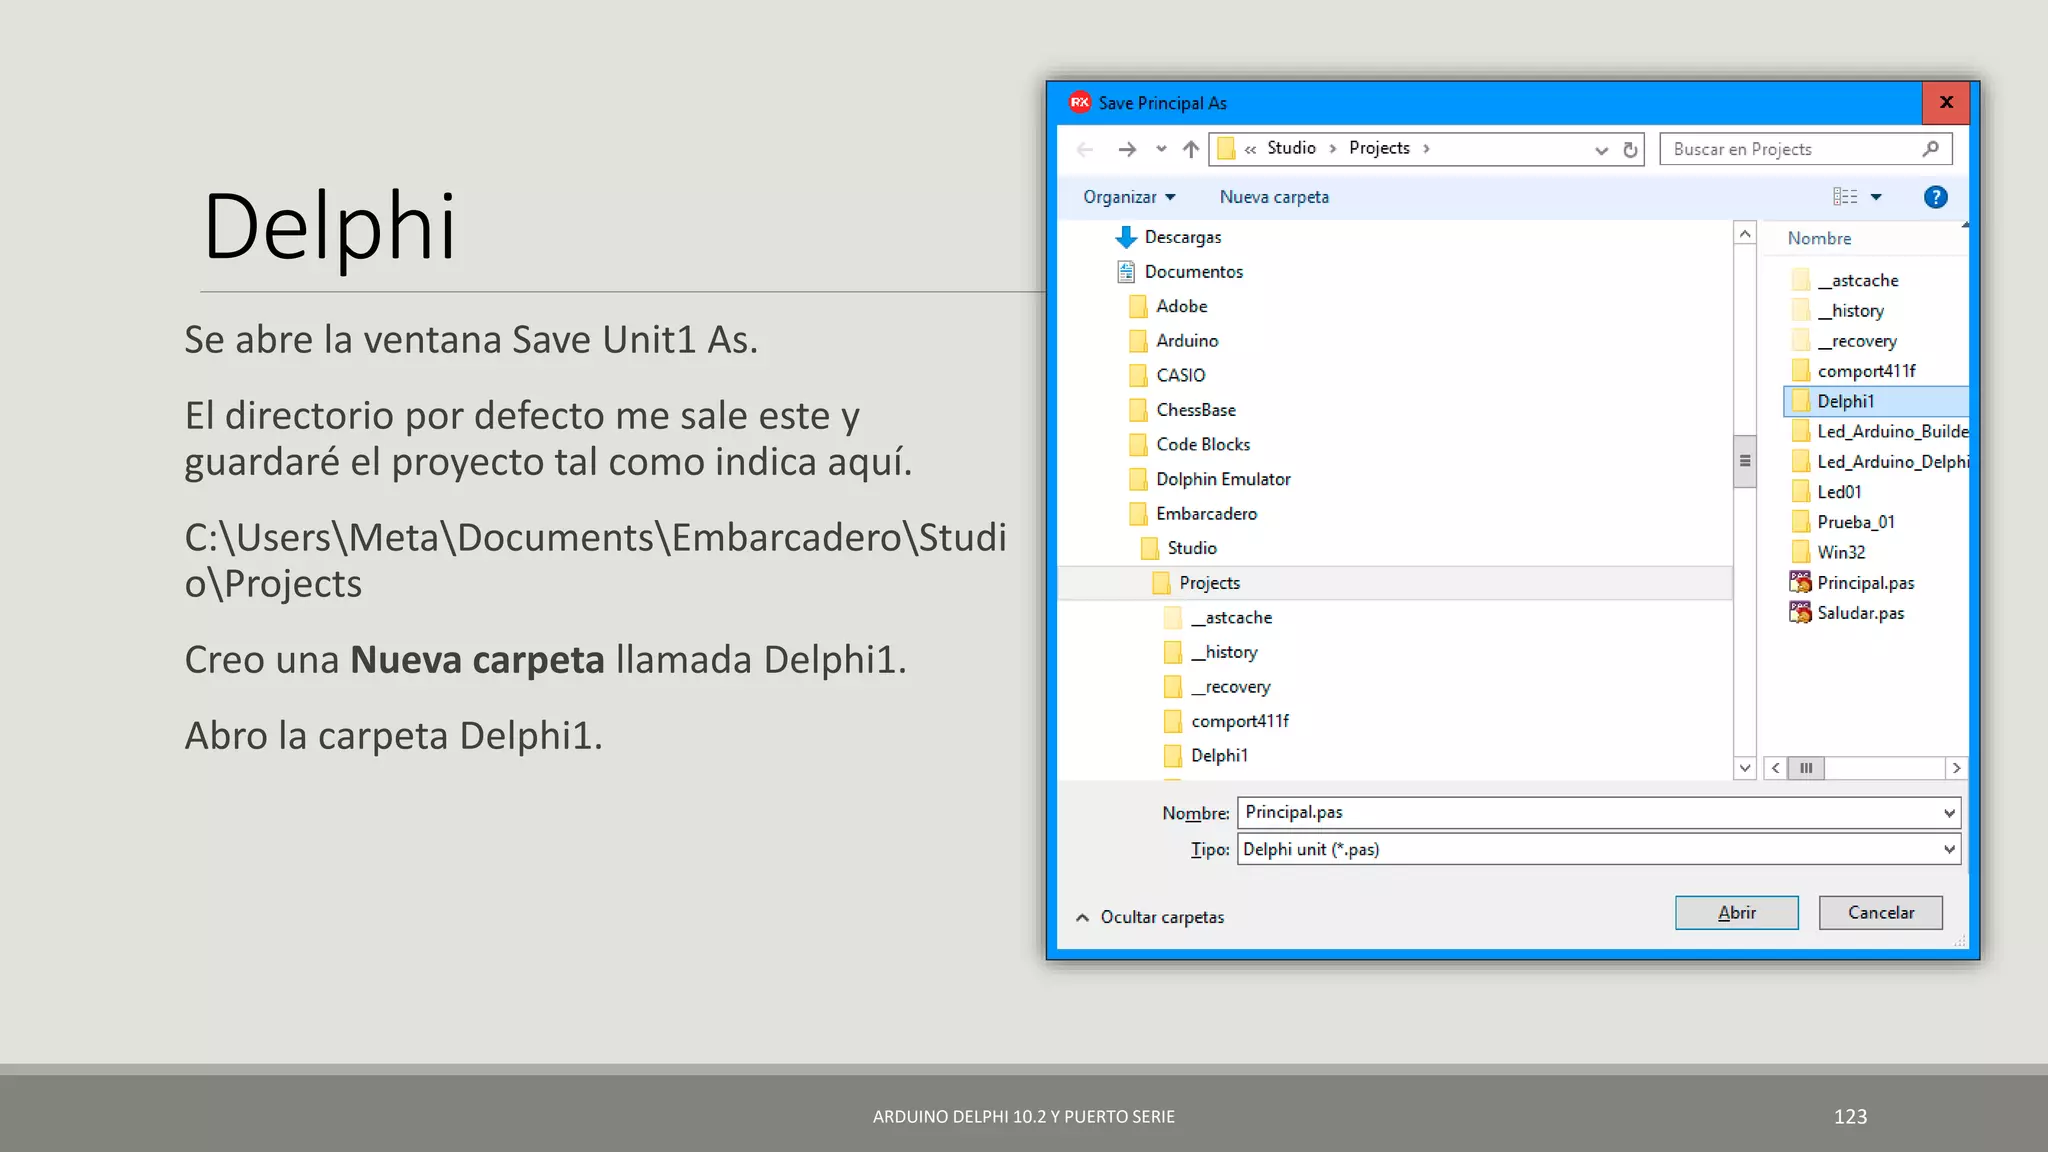
Task: Refresh the Projects folder view
Action: point(1630,149)
